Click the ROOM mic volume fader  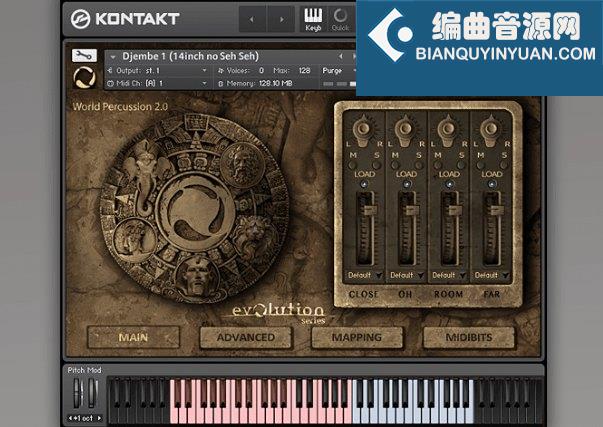(454, 210)
